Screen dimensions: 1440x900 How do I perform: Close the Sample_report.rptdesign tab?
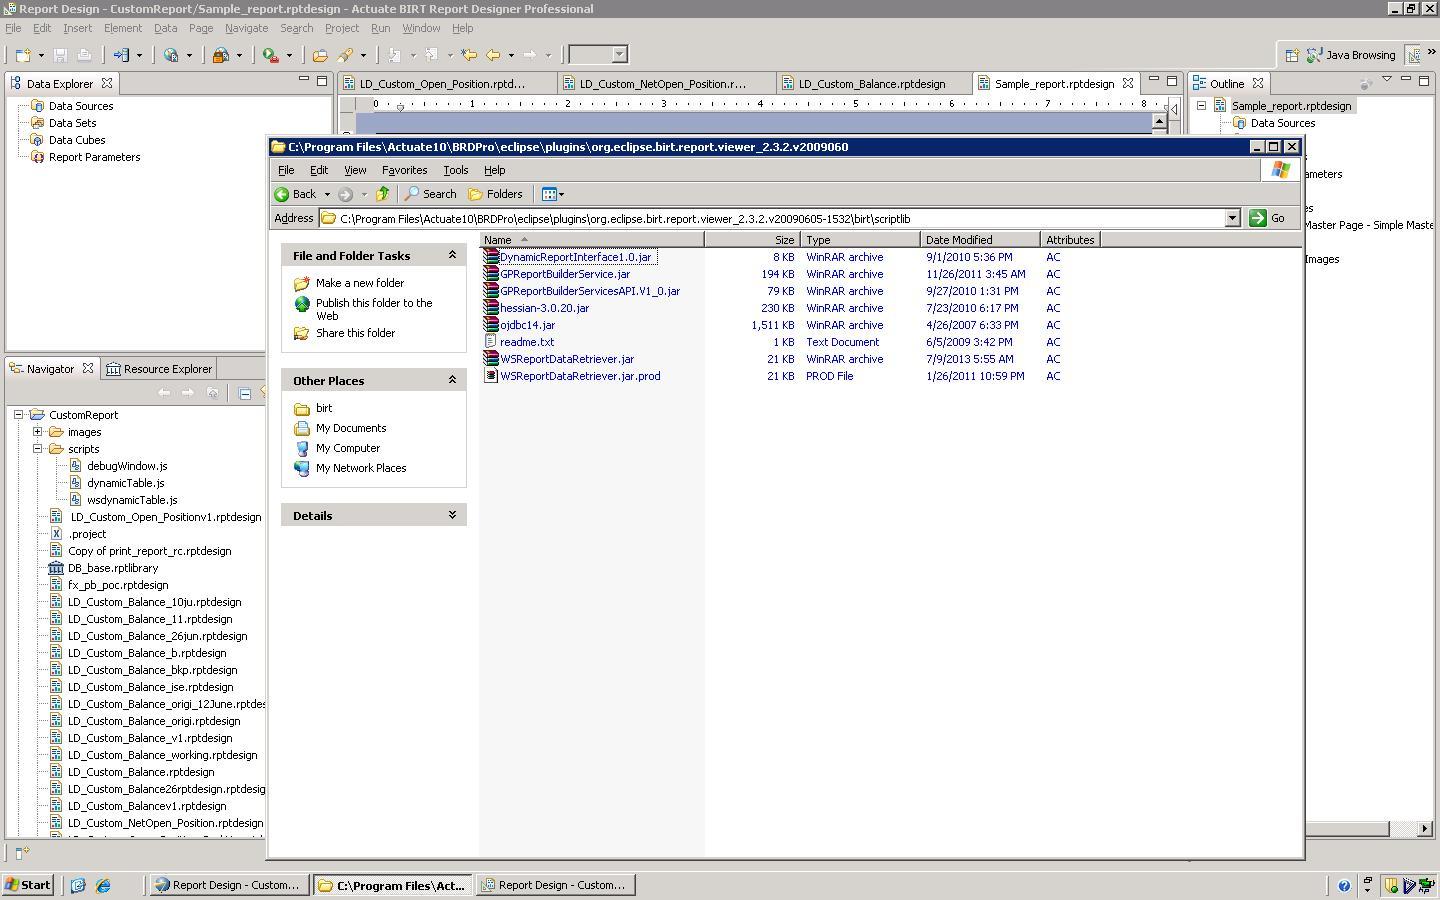point(1128,83)
